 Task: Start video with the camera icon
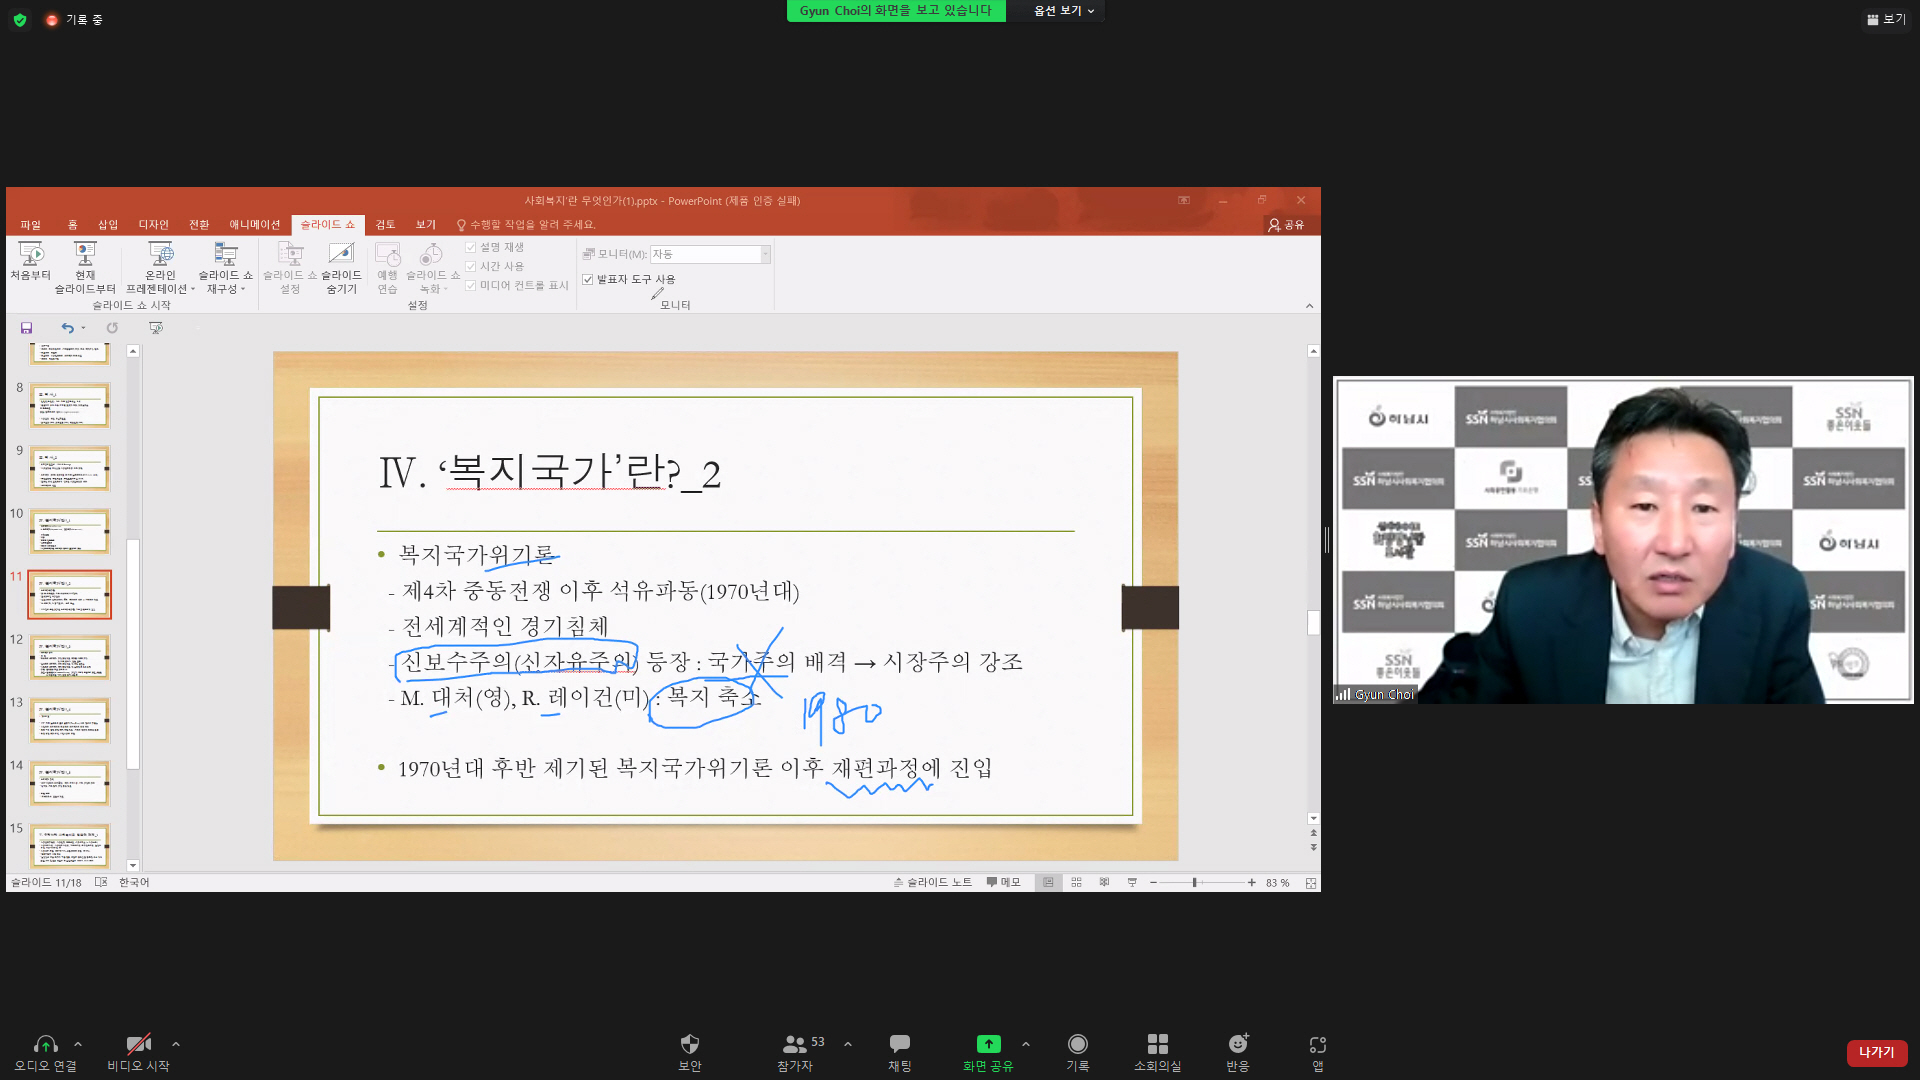138,1044
